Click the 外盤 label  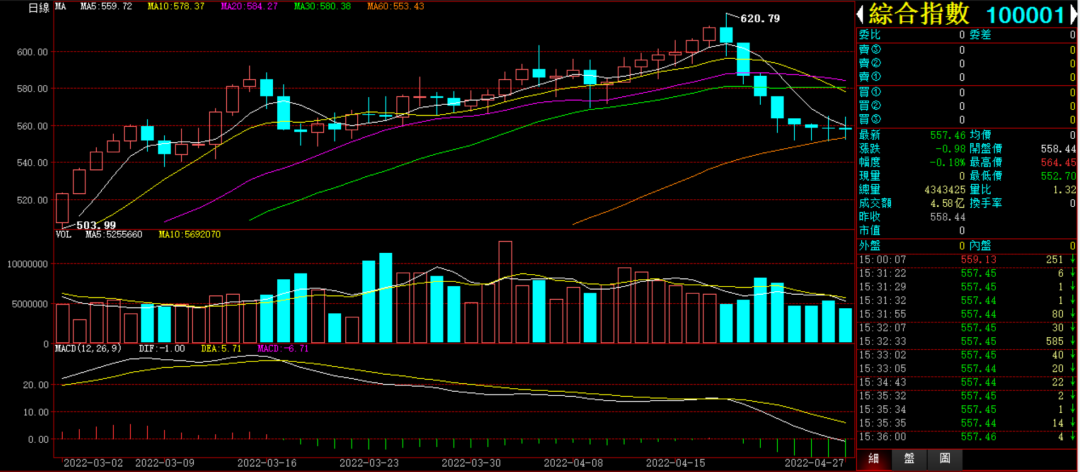click(869, 245)
